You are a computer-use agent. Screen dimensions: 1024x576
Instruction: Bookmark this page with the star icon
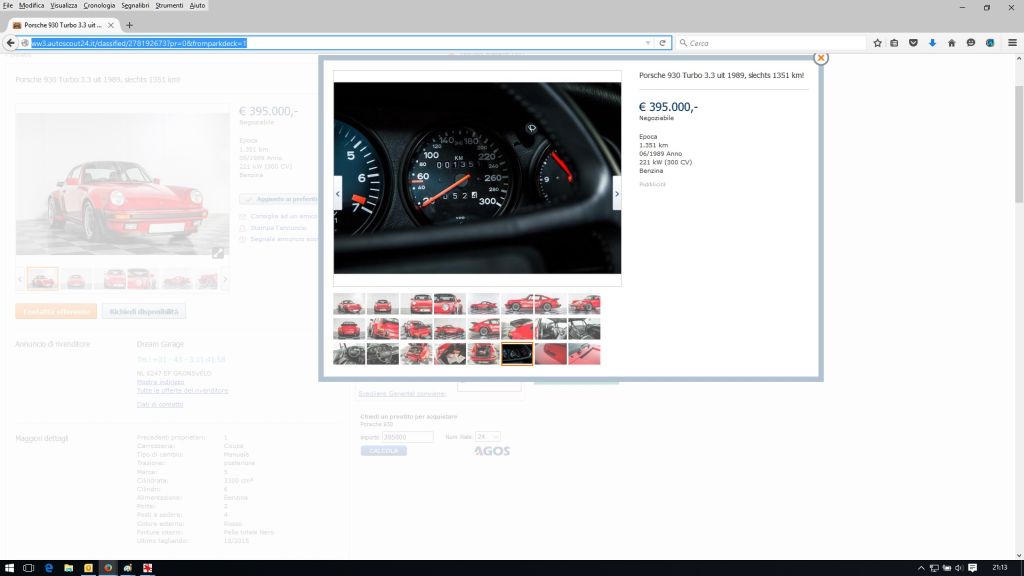coord(877,43)
